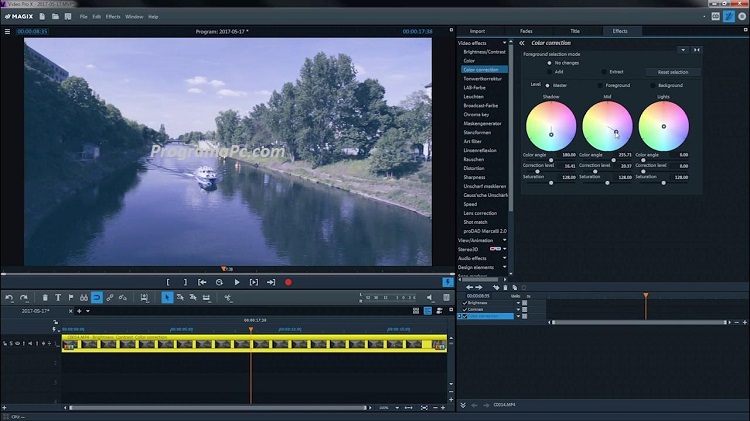
Task: Open the Effects menu in menu bar
Action: (x=113, y=17)
